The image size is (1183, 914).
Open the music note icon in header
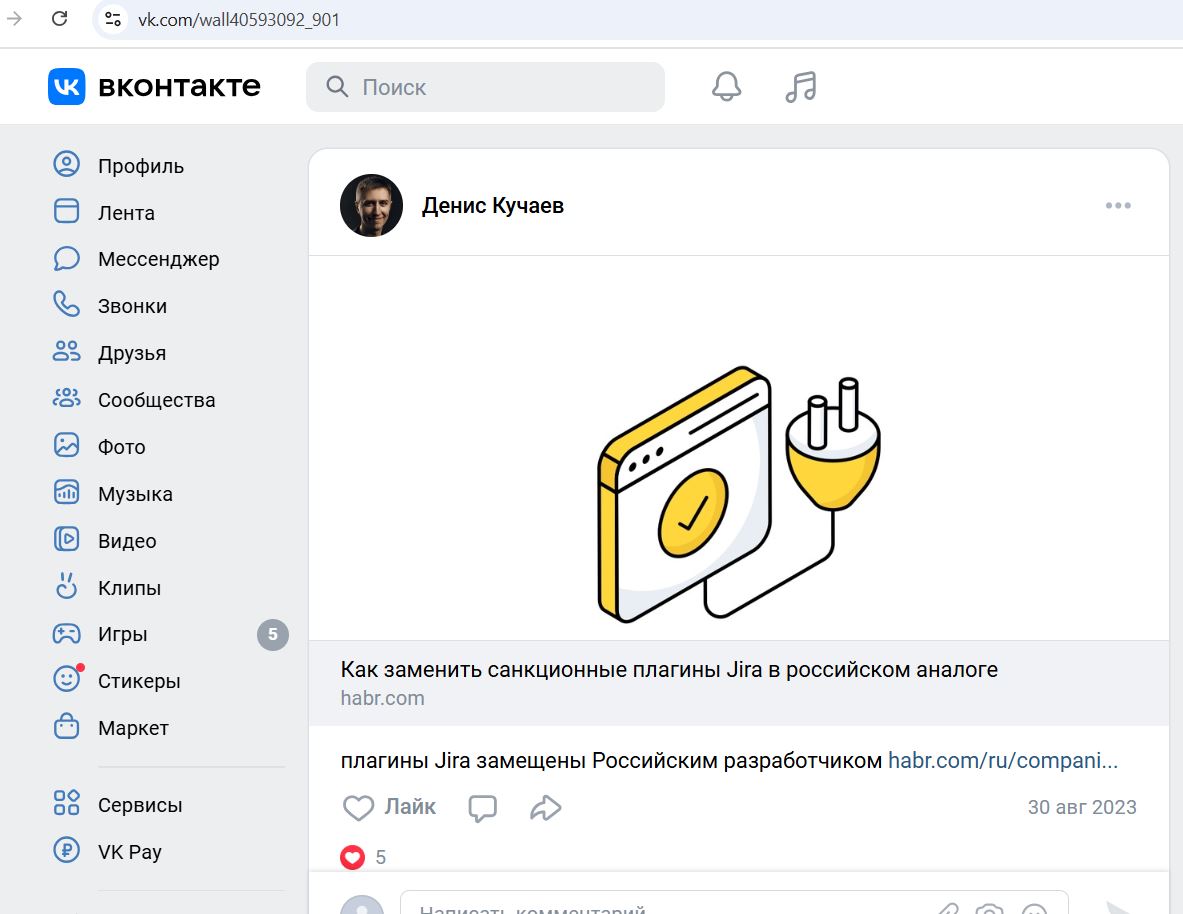[800, 87]
